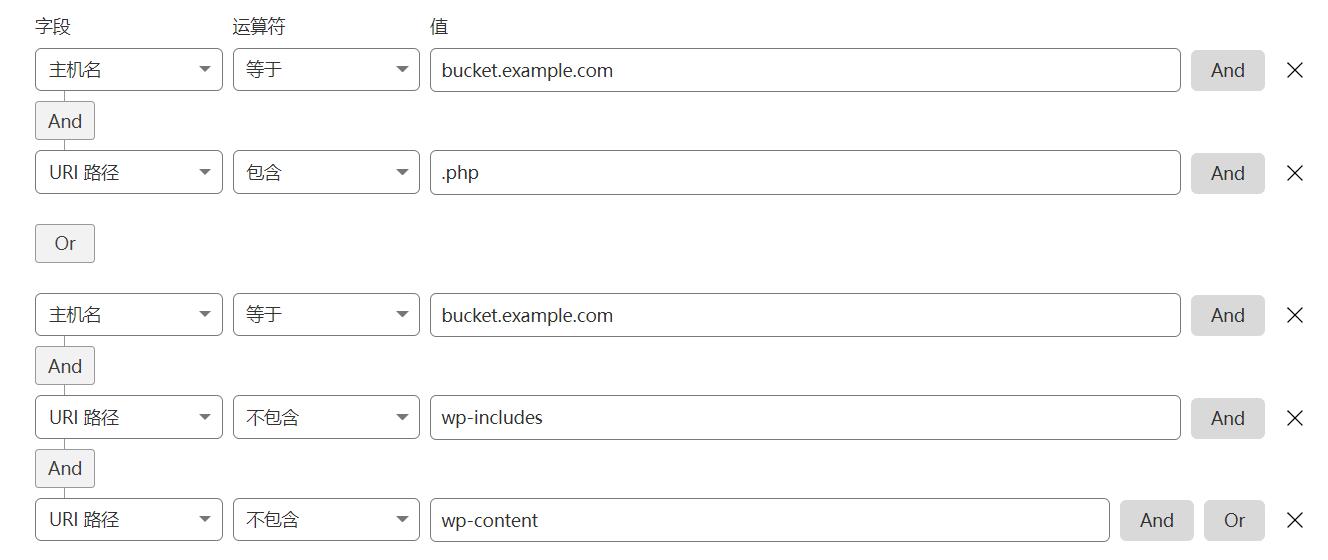Delete the .php URI path row

[1294, 173]
